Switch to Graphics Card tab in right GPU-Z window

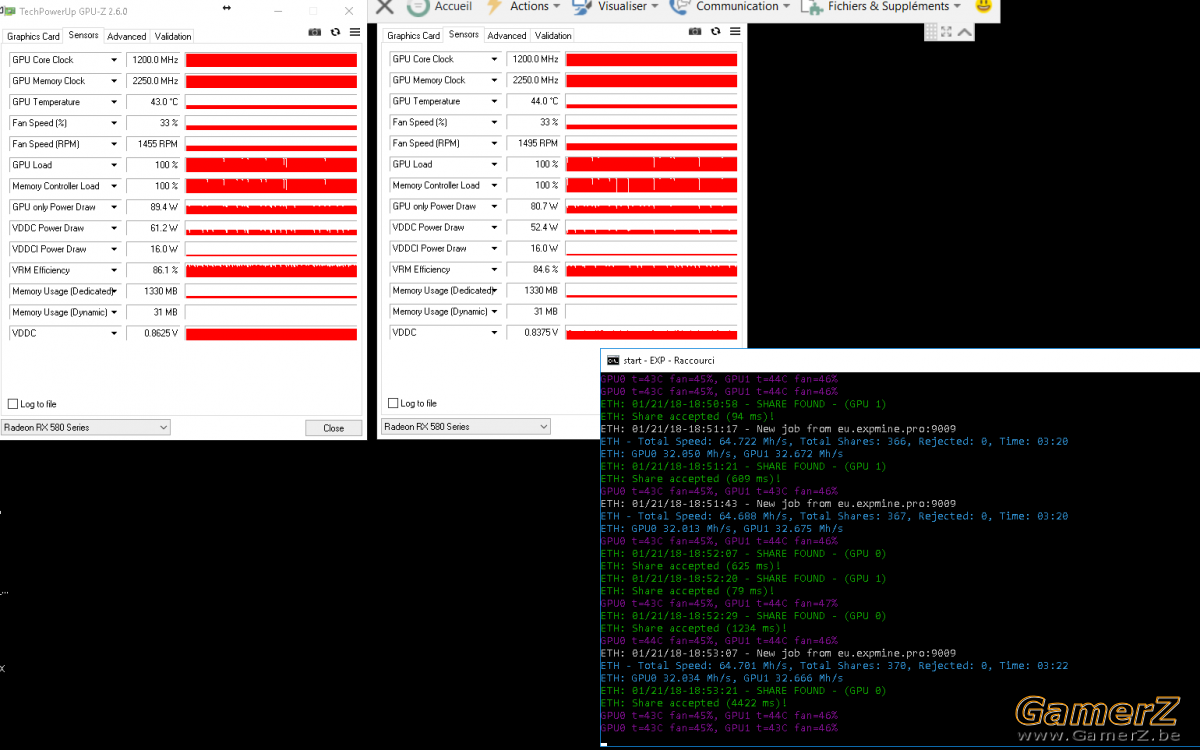(x=414, y=35)
